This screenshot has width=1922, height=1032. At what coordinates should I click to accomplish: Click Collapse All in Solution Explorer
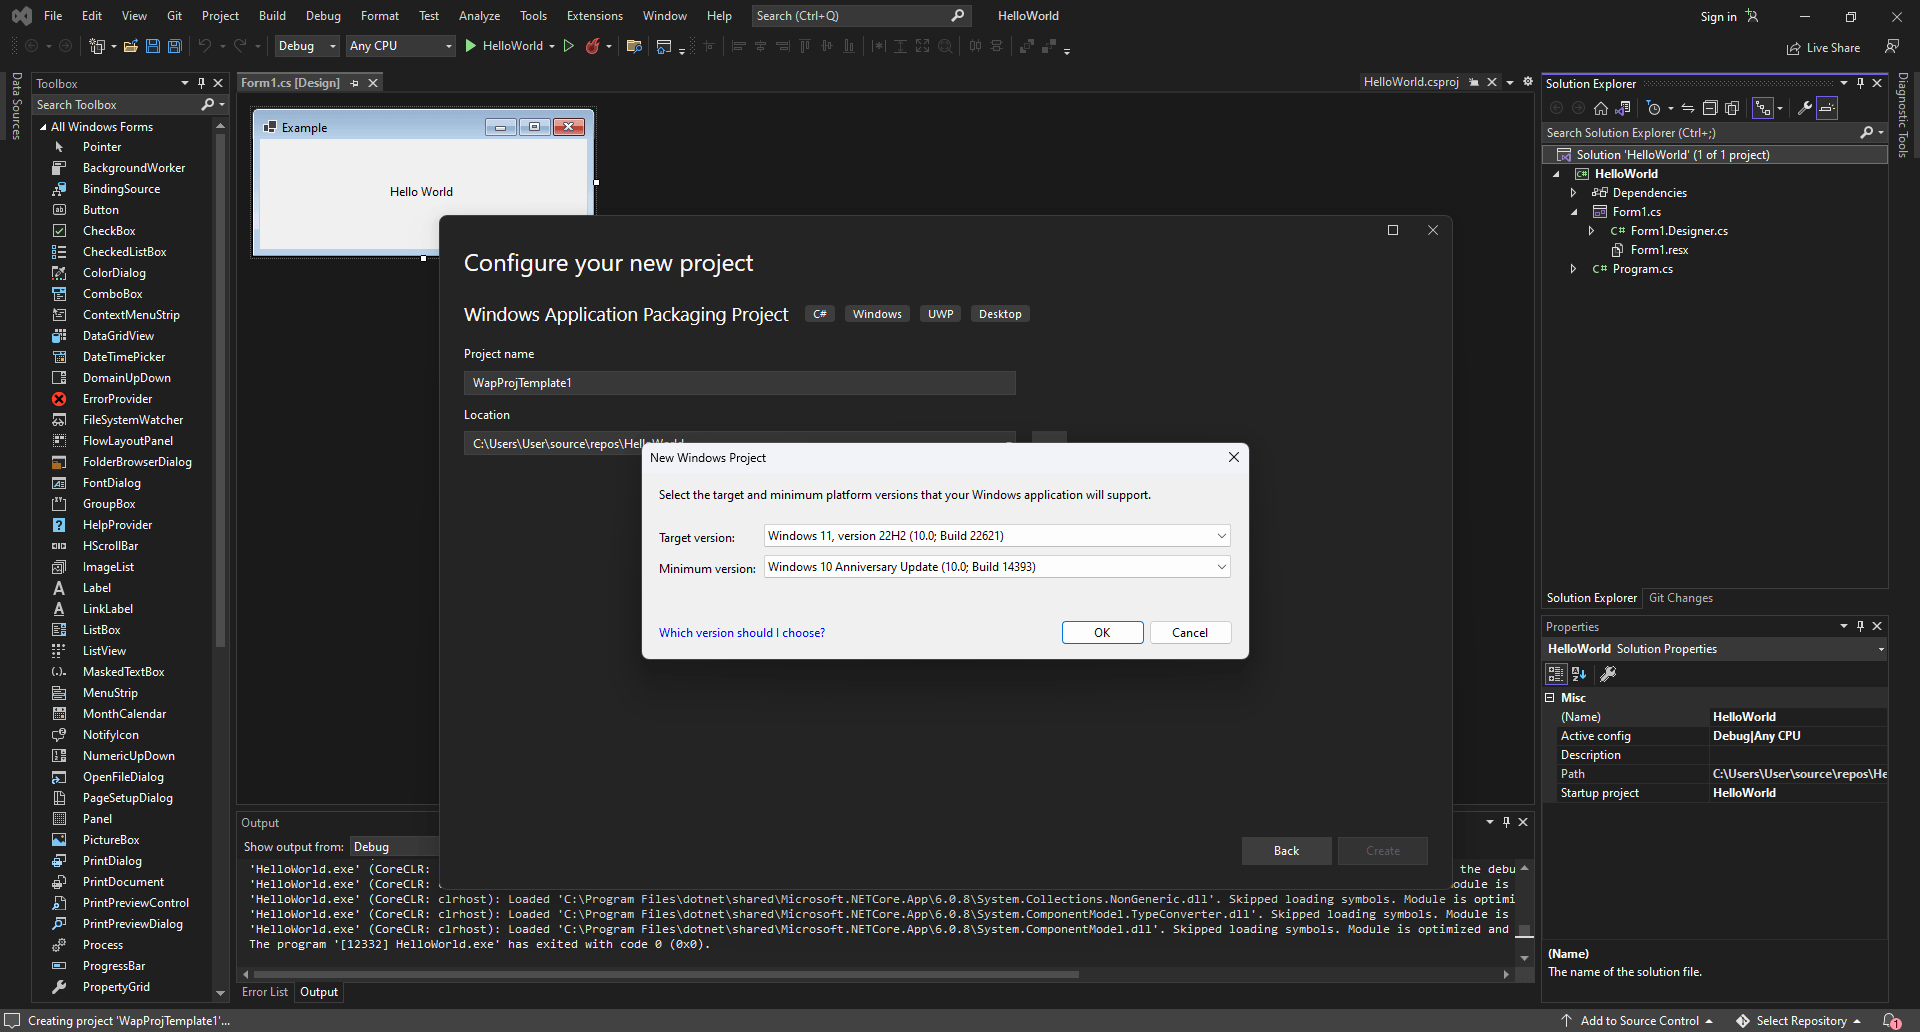click(1710, 108)
